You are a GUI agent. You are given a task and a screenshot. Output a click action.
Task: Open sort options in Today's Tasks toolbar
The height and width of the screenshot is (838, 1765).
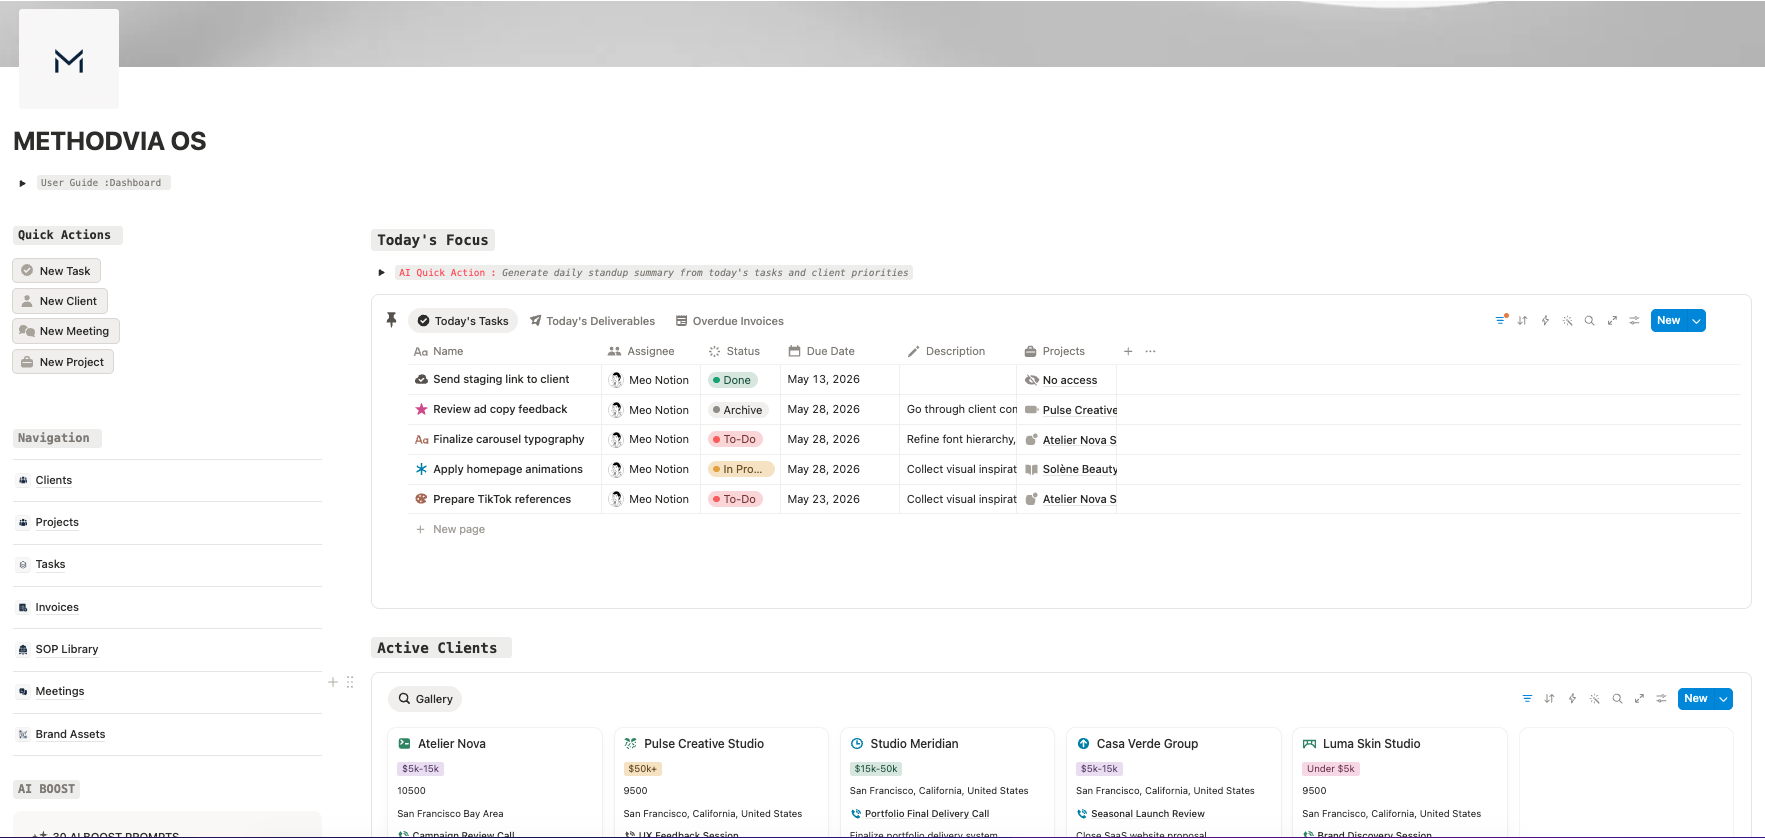pyautogui.click(x=1522, y=321)
